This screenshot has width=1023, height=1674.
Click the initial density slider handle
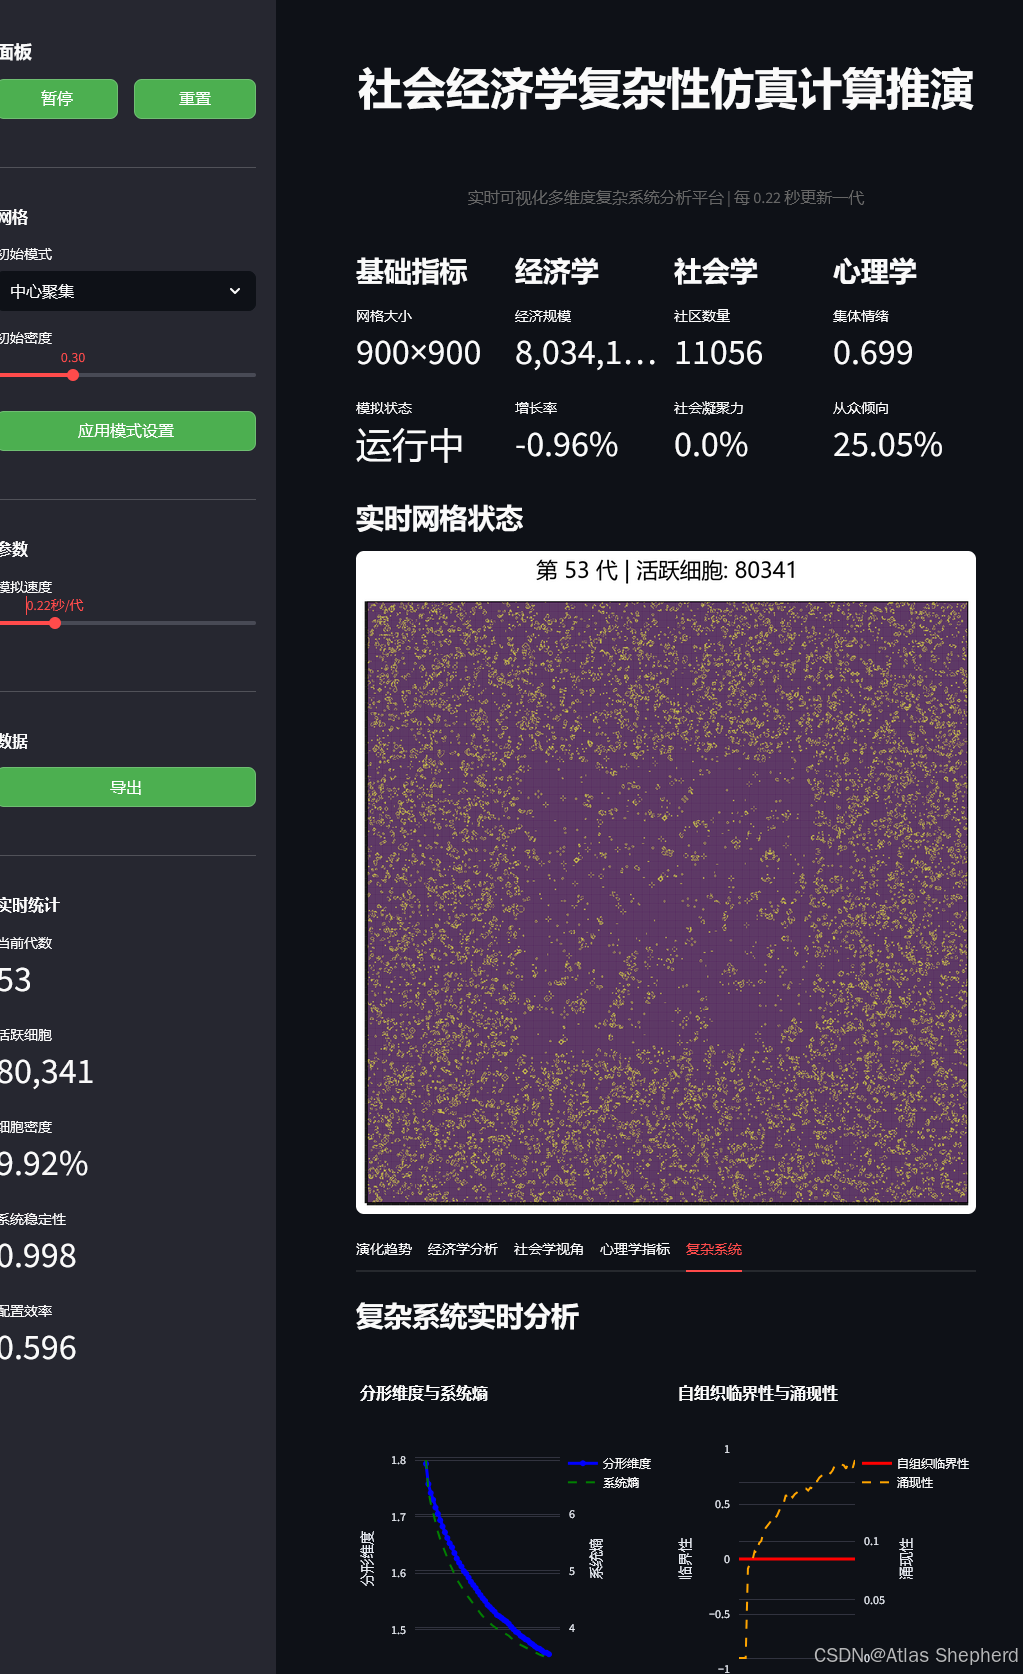73,375
